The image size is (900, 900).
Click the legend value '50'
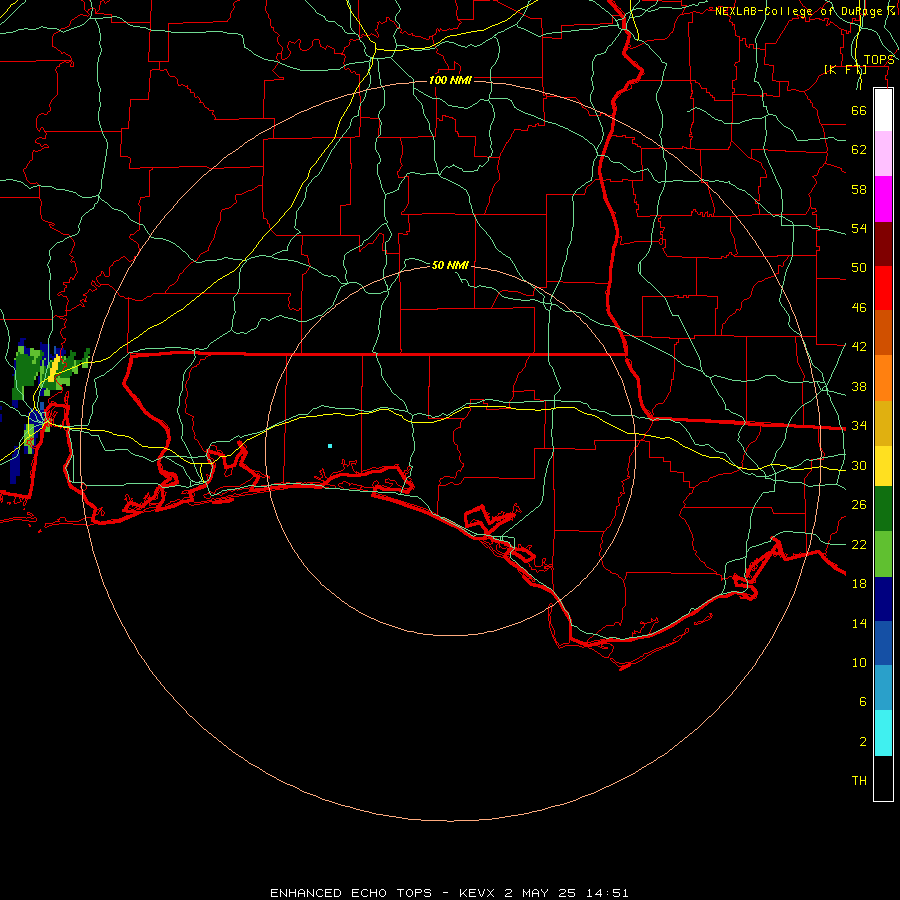pos(859,267)
